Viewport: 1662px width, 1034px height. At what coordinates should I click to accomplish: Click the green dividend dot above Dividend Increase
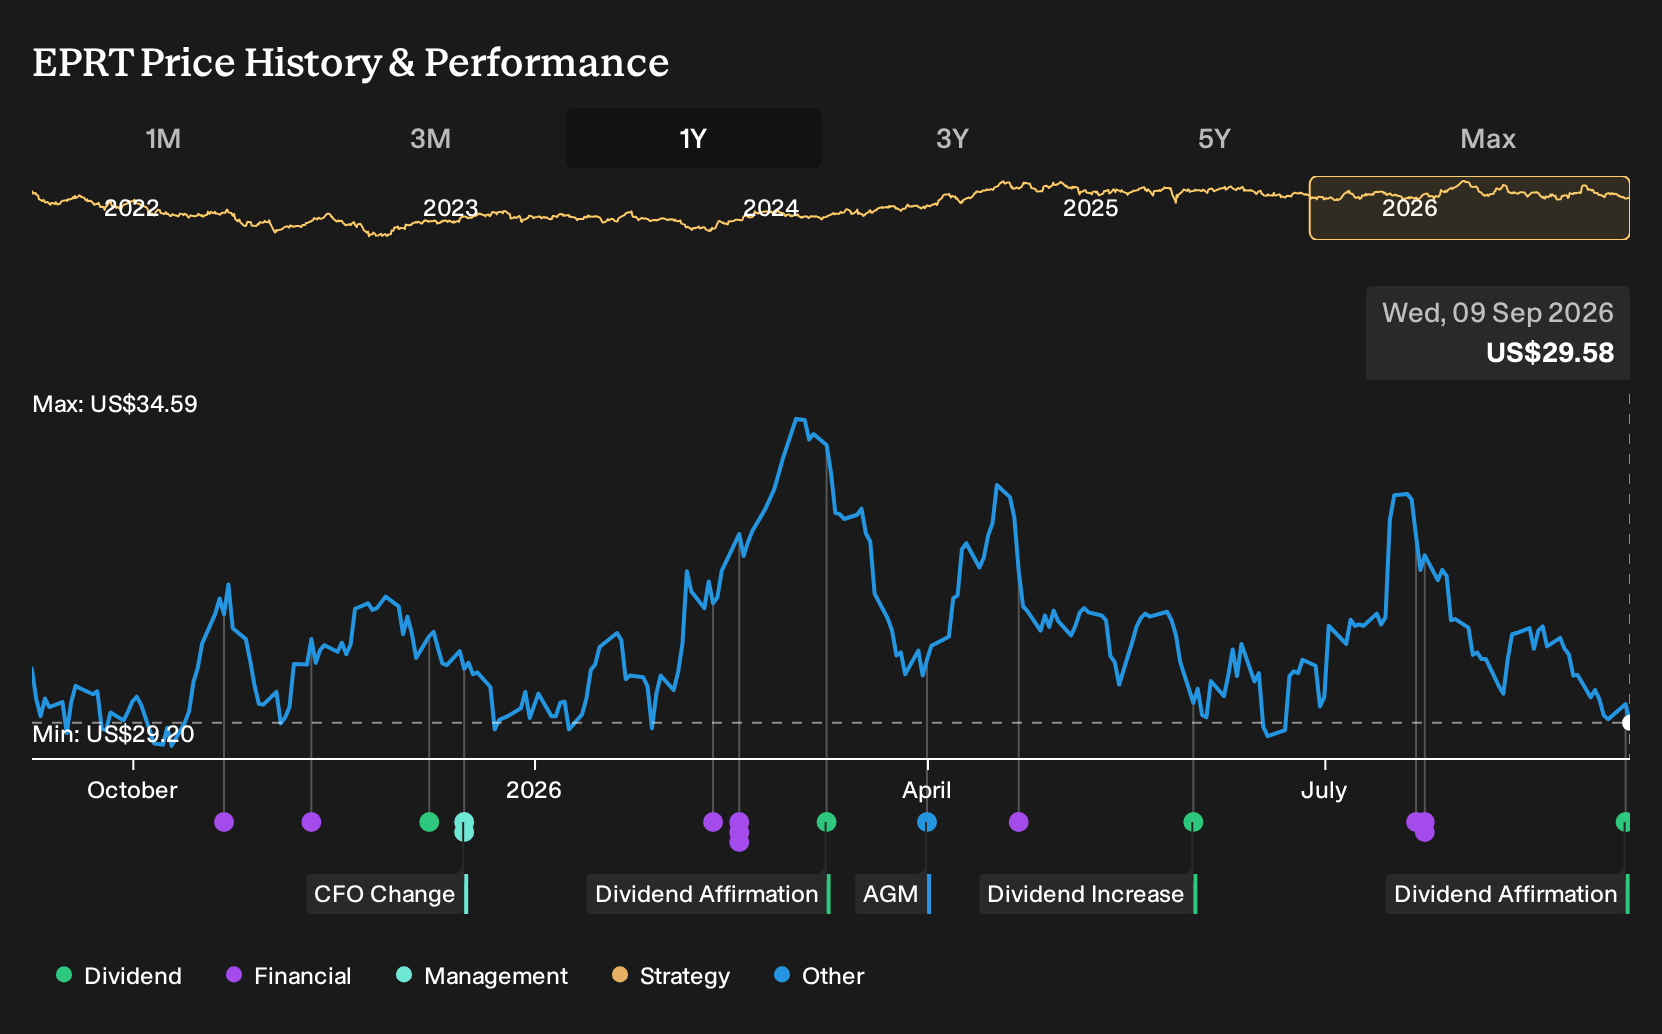(1193, 822)
